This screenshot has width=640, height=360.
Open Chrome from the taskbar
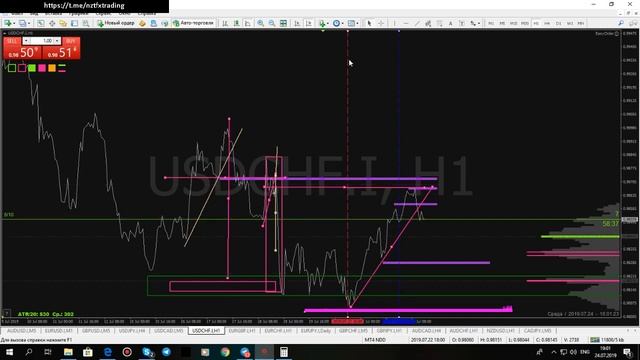[x=225, y=352]
